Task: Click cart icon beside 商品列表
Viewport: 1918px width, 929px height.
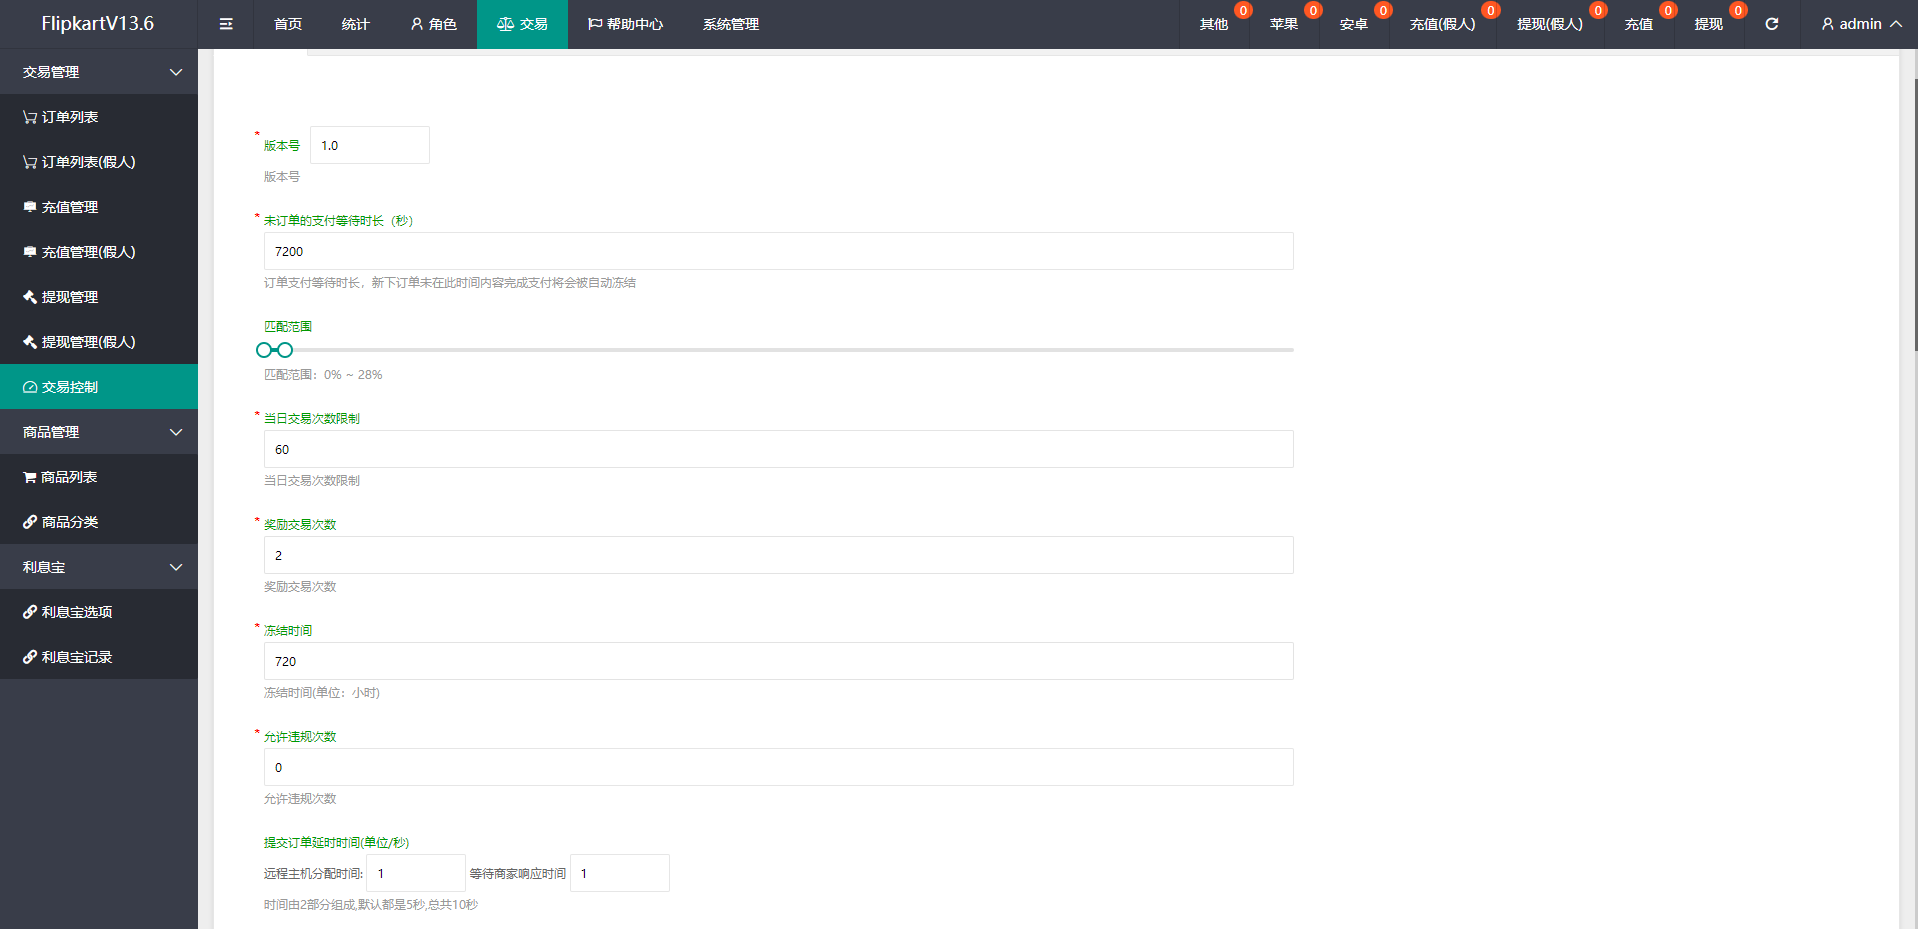Action: (x=30, y=477)
